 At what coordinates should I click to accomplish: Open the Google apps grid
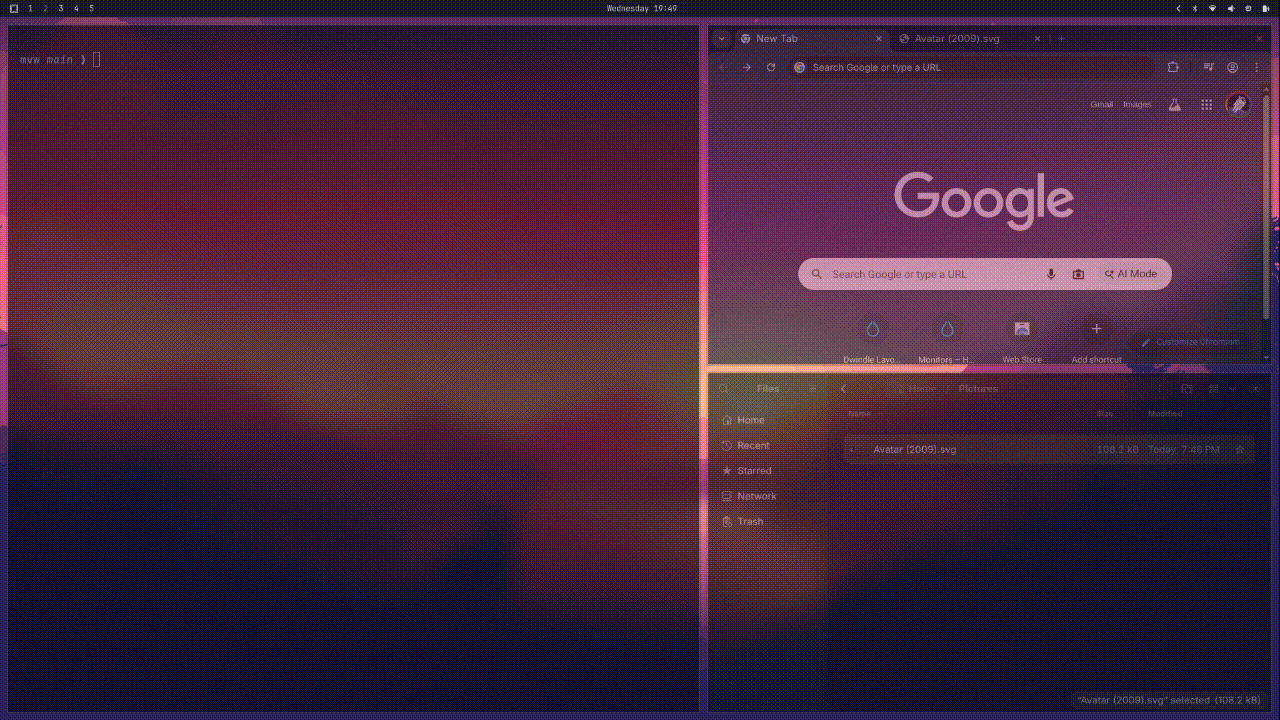pos(1207,104)
